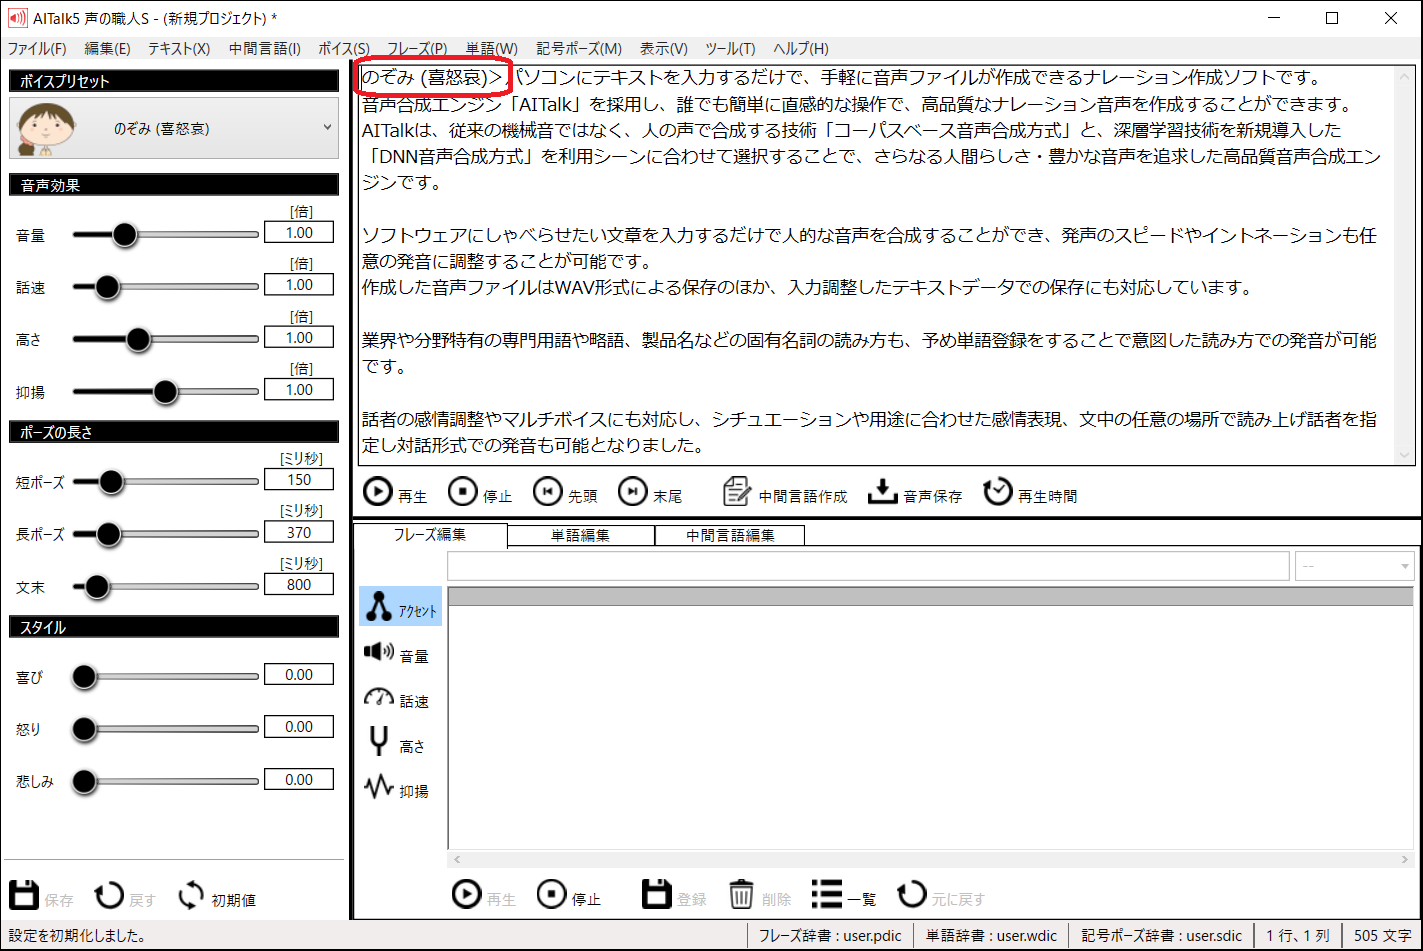Save audio with 音声保存 icon
Image resolution: width=1423 pixels, height=951 pixels.
tap(915, 493)
